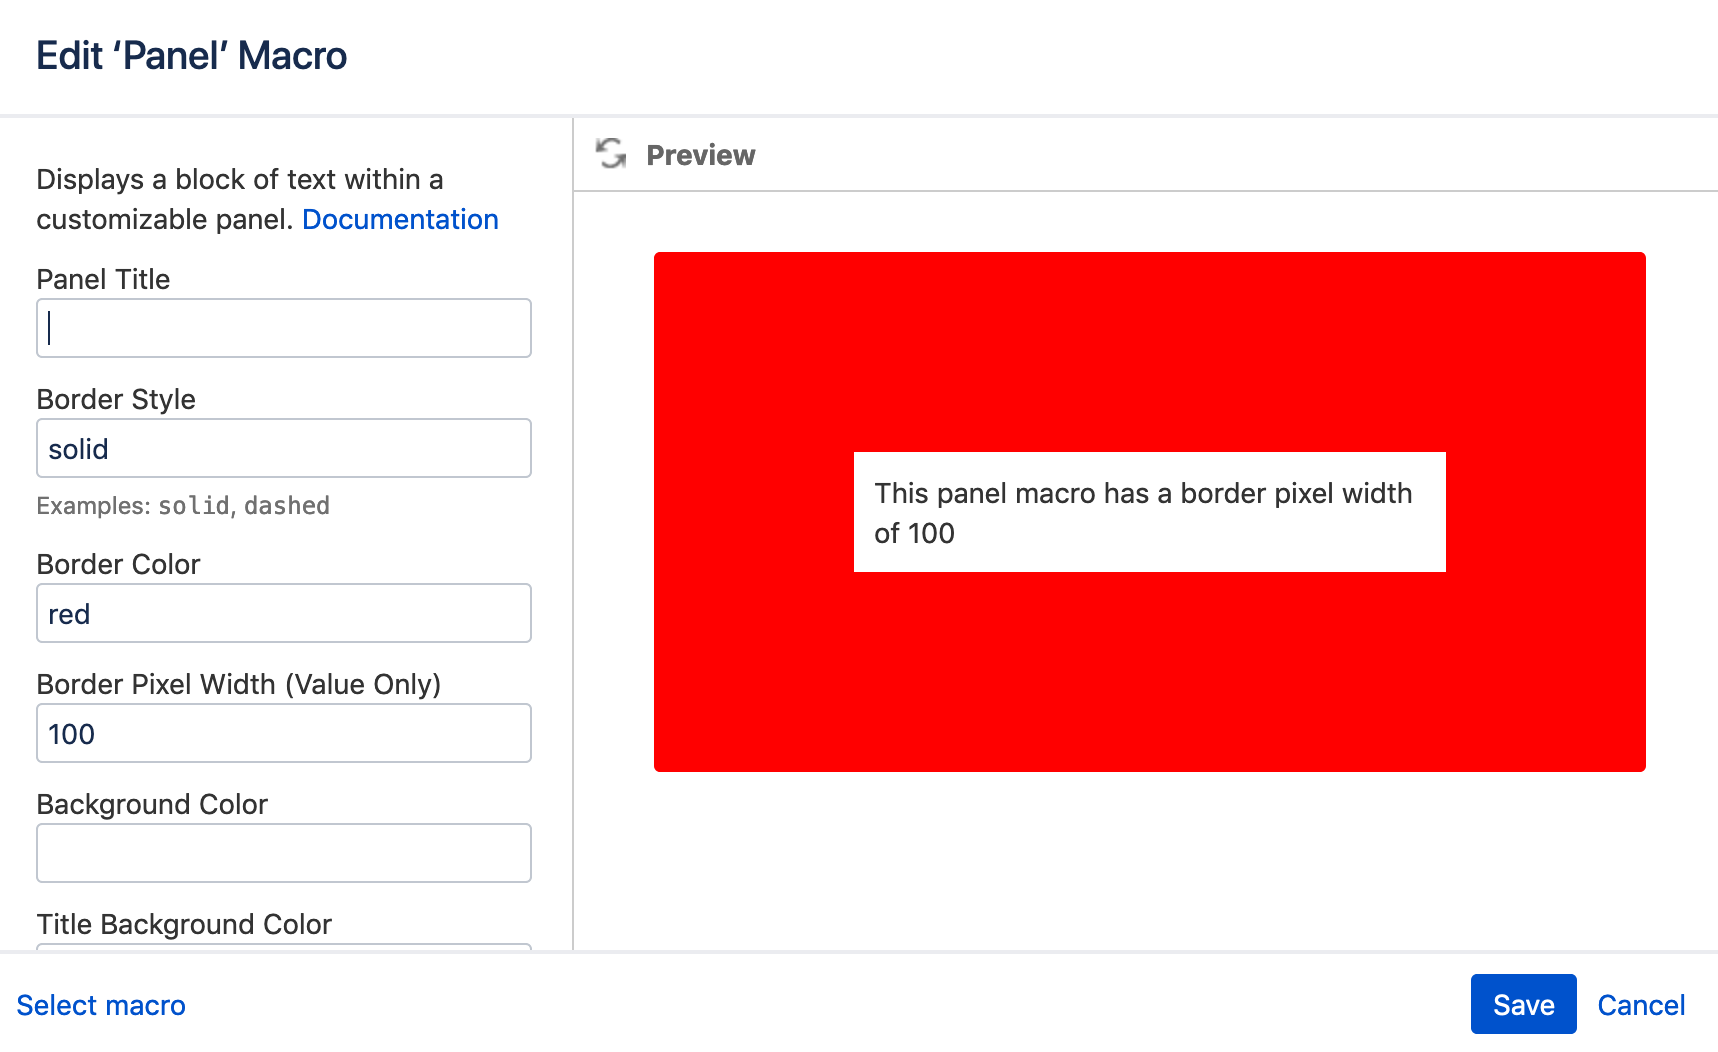This screenshot has height=1052, width=1718.
Task: Refresh the macro preview
Action: tap(611, 154)
